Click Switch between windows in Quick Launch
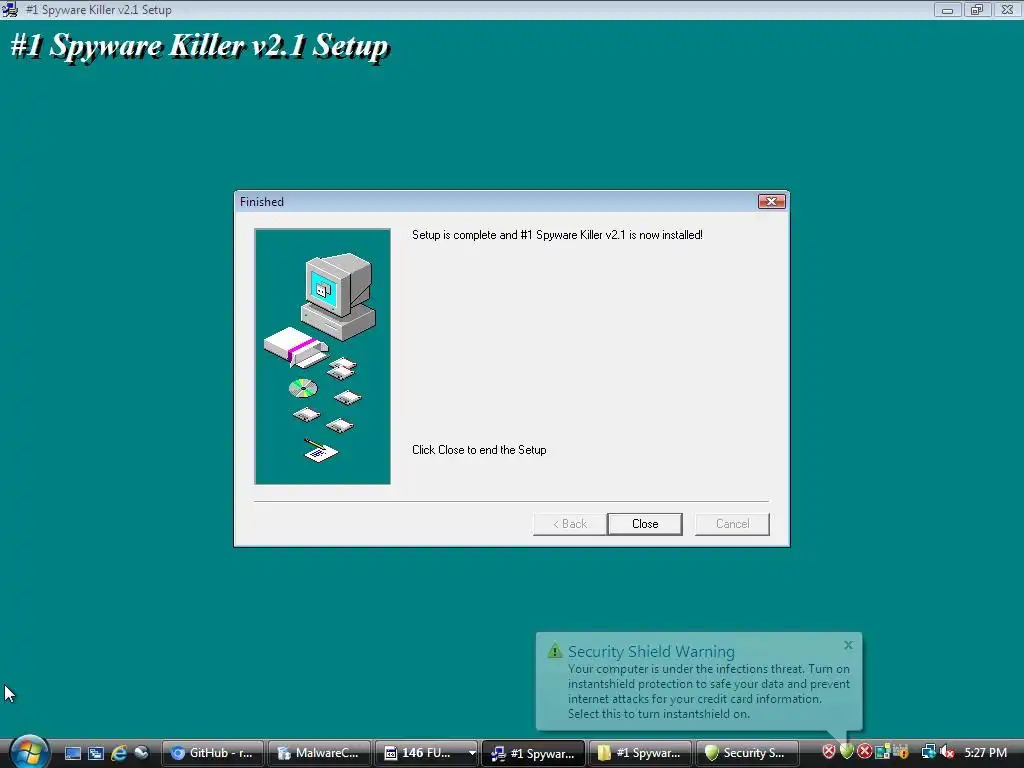This screenshot has width=1024, height=768. 96,753
